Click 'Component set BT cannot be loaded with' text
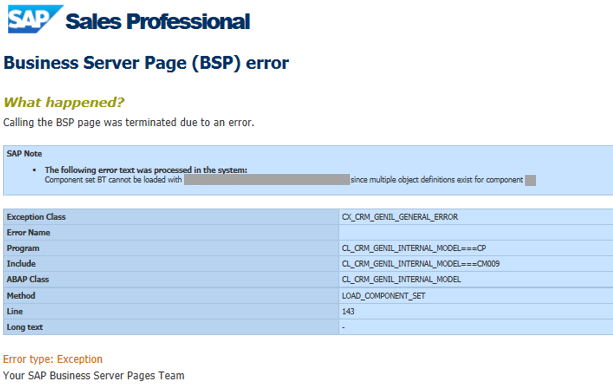This screenshot has height=384, width=613. (113, 180)
